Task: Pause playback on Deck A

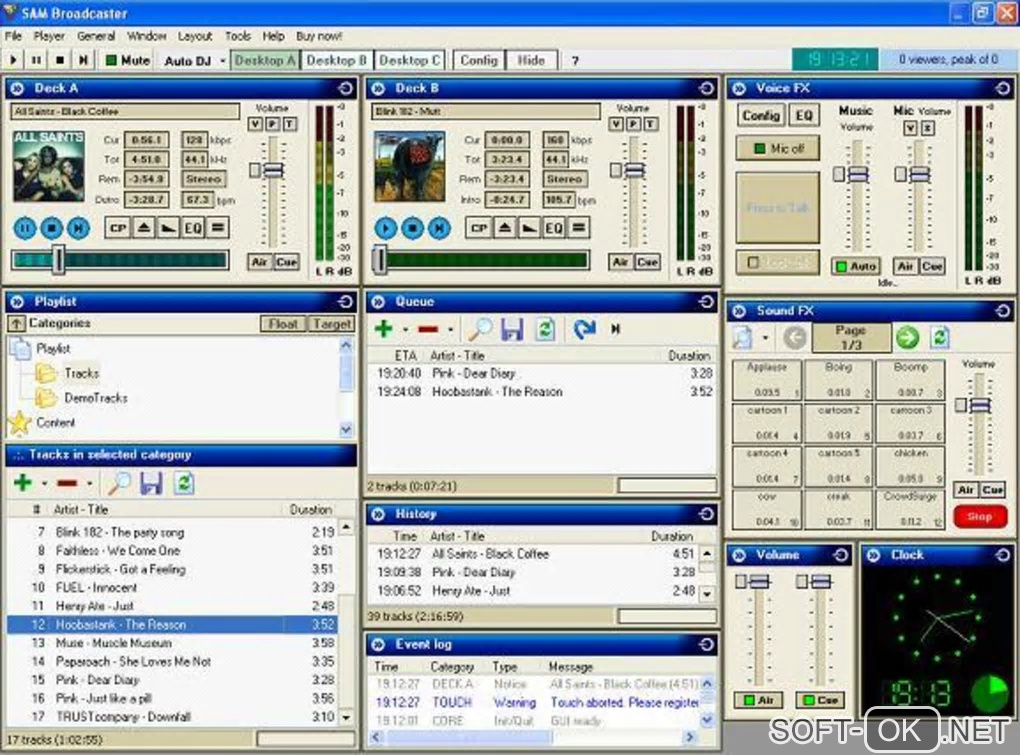Action: [x=25, y=228]
